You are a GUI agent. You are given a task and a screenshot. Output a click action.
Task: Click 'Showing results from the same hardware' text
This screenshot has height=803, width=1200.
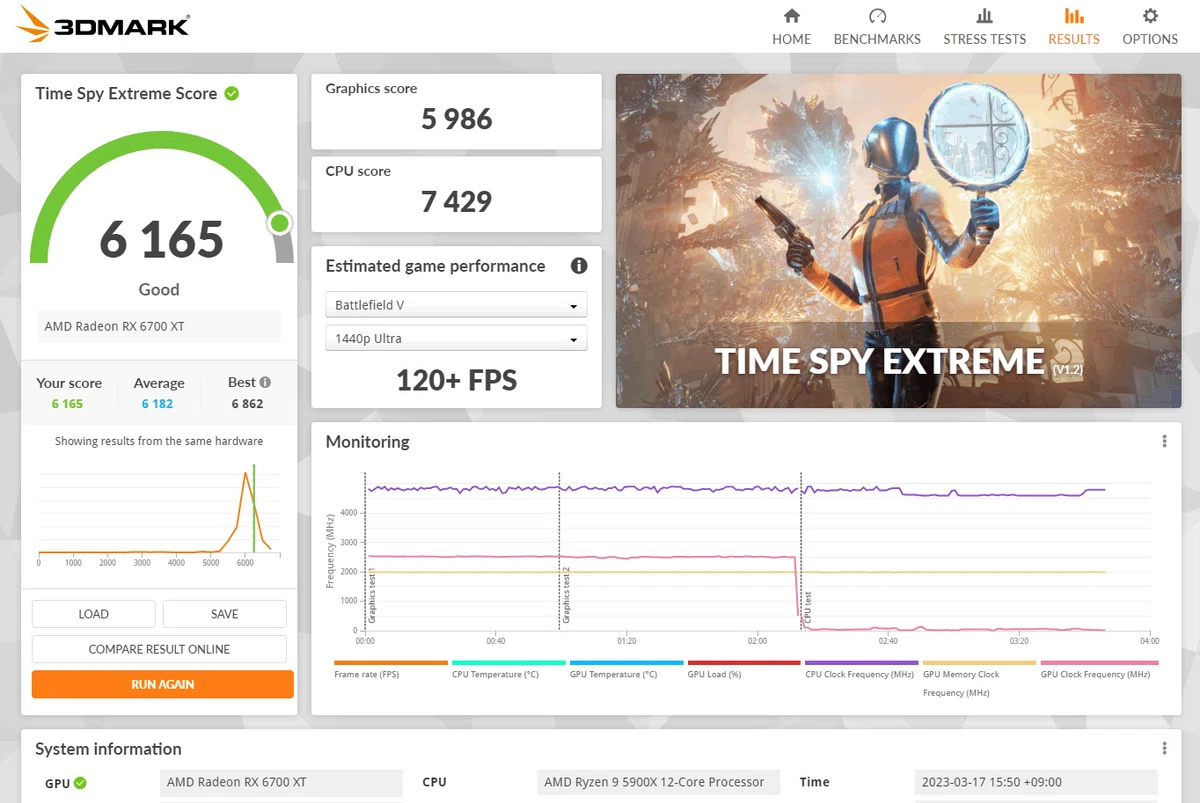[159, 441]
